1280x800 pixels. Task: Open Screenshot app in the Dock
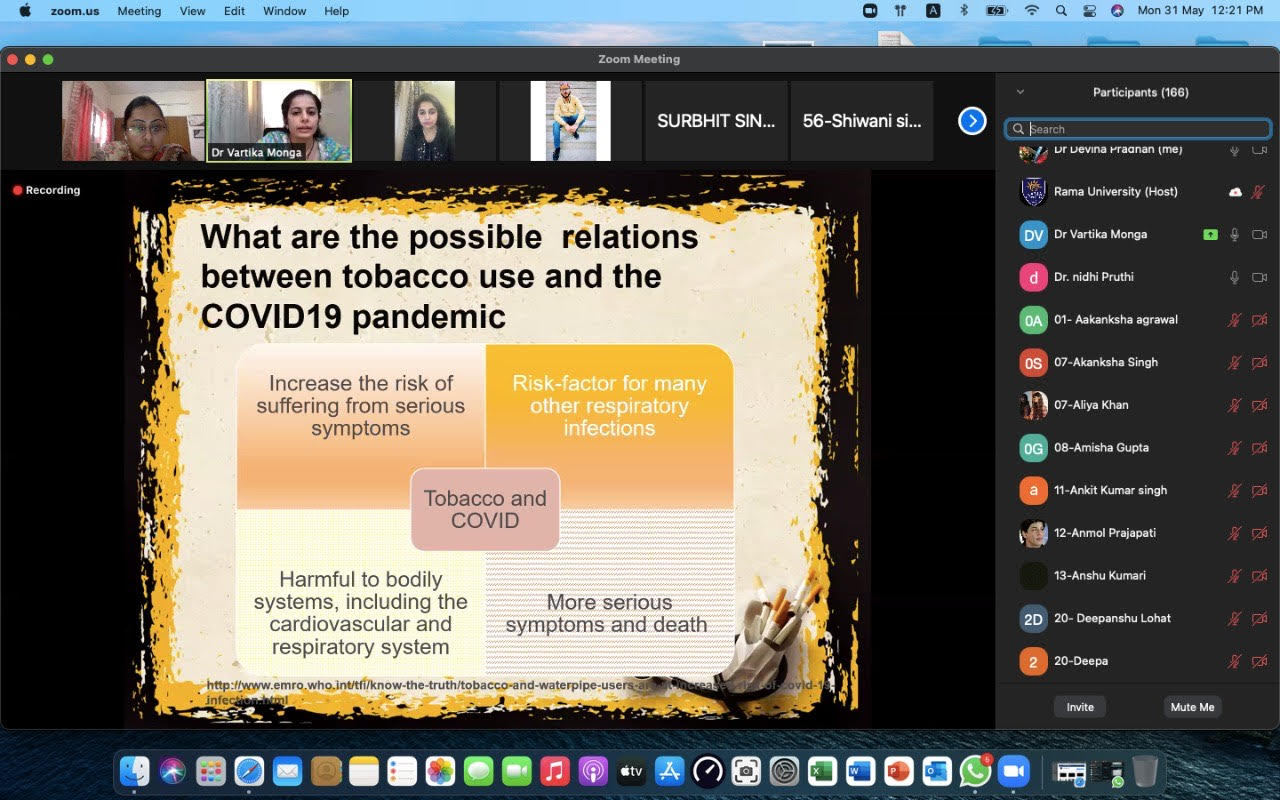point(746,771)
